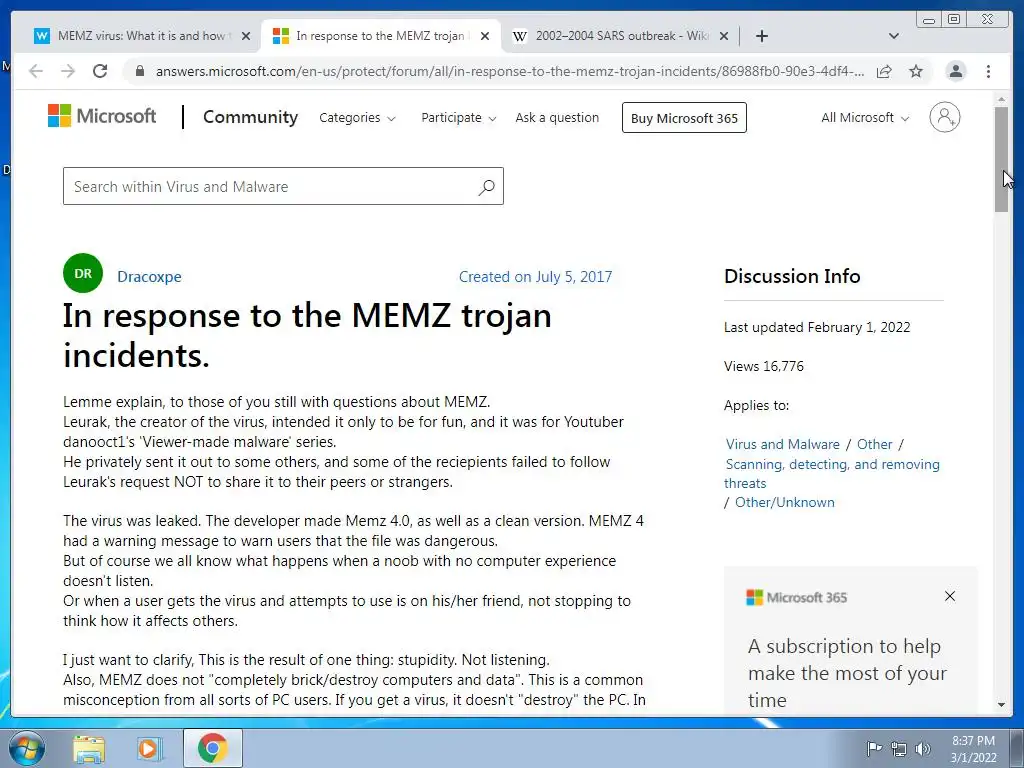Image resolution: width=1024 pixels, height=768 pixels.
Task: Open the Windows Start menu
Action: tap(27, 748)
